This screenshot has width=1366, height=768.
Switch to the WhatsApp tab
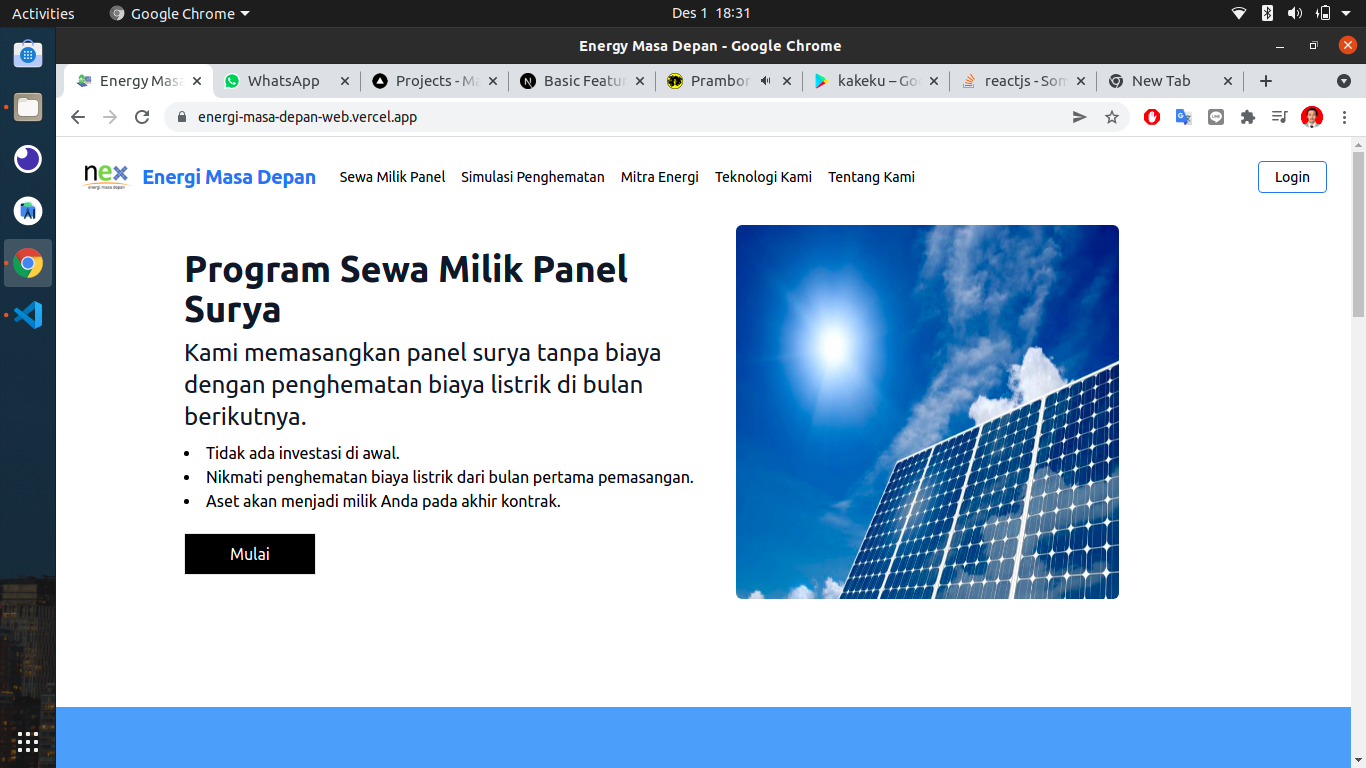tap(283, 81)
